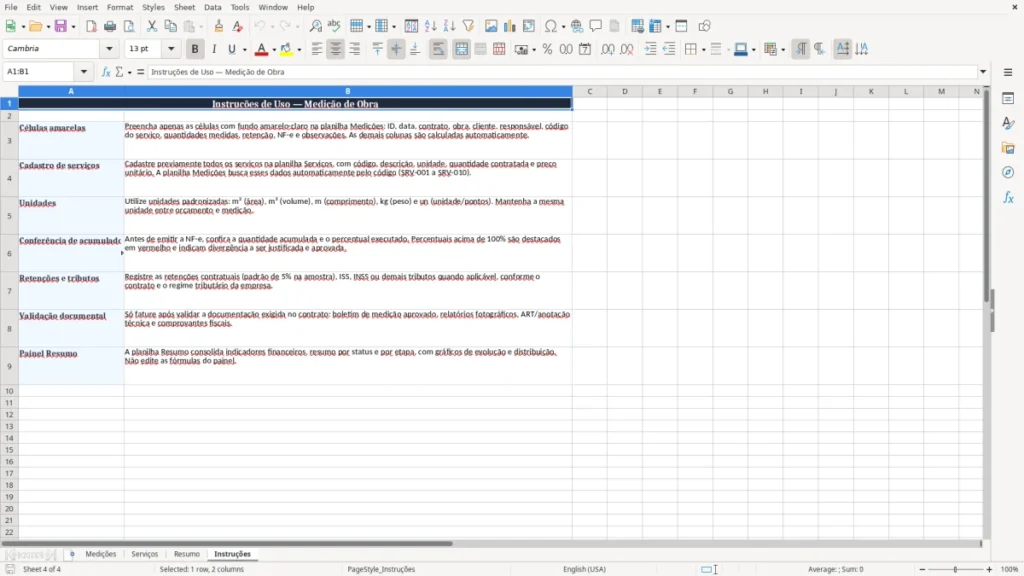Toggle Underline formatting
This screenshot has width=1024, height=576.
[x=231, y=49]
